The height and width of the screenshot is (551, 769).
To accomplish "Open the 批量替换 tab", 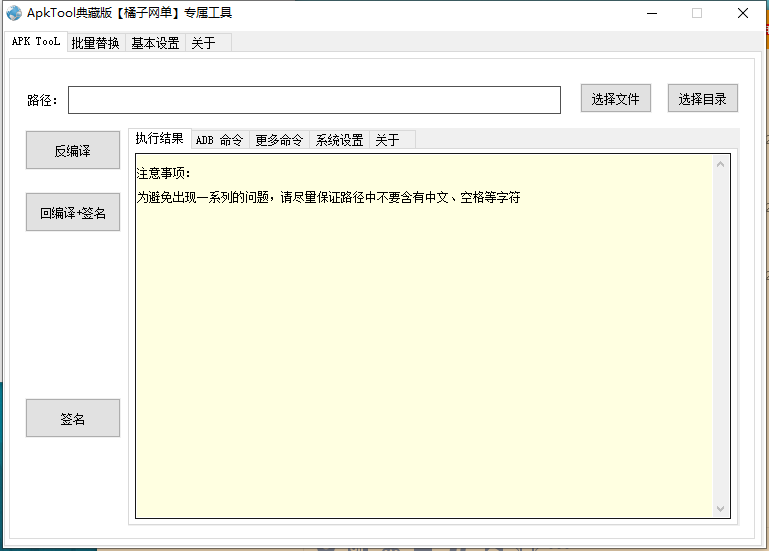I will (x=95, y=43).
